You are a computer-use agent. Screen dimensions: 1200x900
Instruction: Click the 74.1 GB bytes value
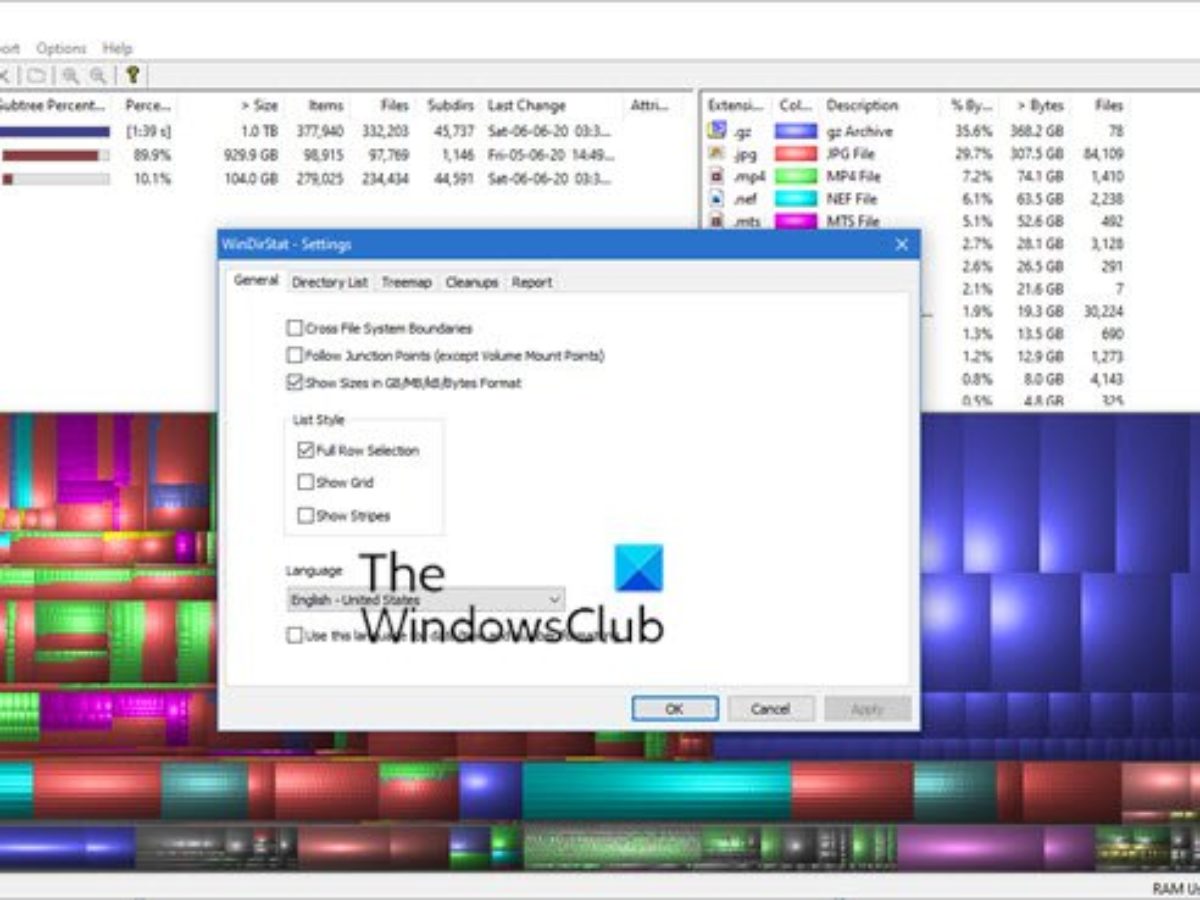pyautogui.click(x=1042, y=176)
